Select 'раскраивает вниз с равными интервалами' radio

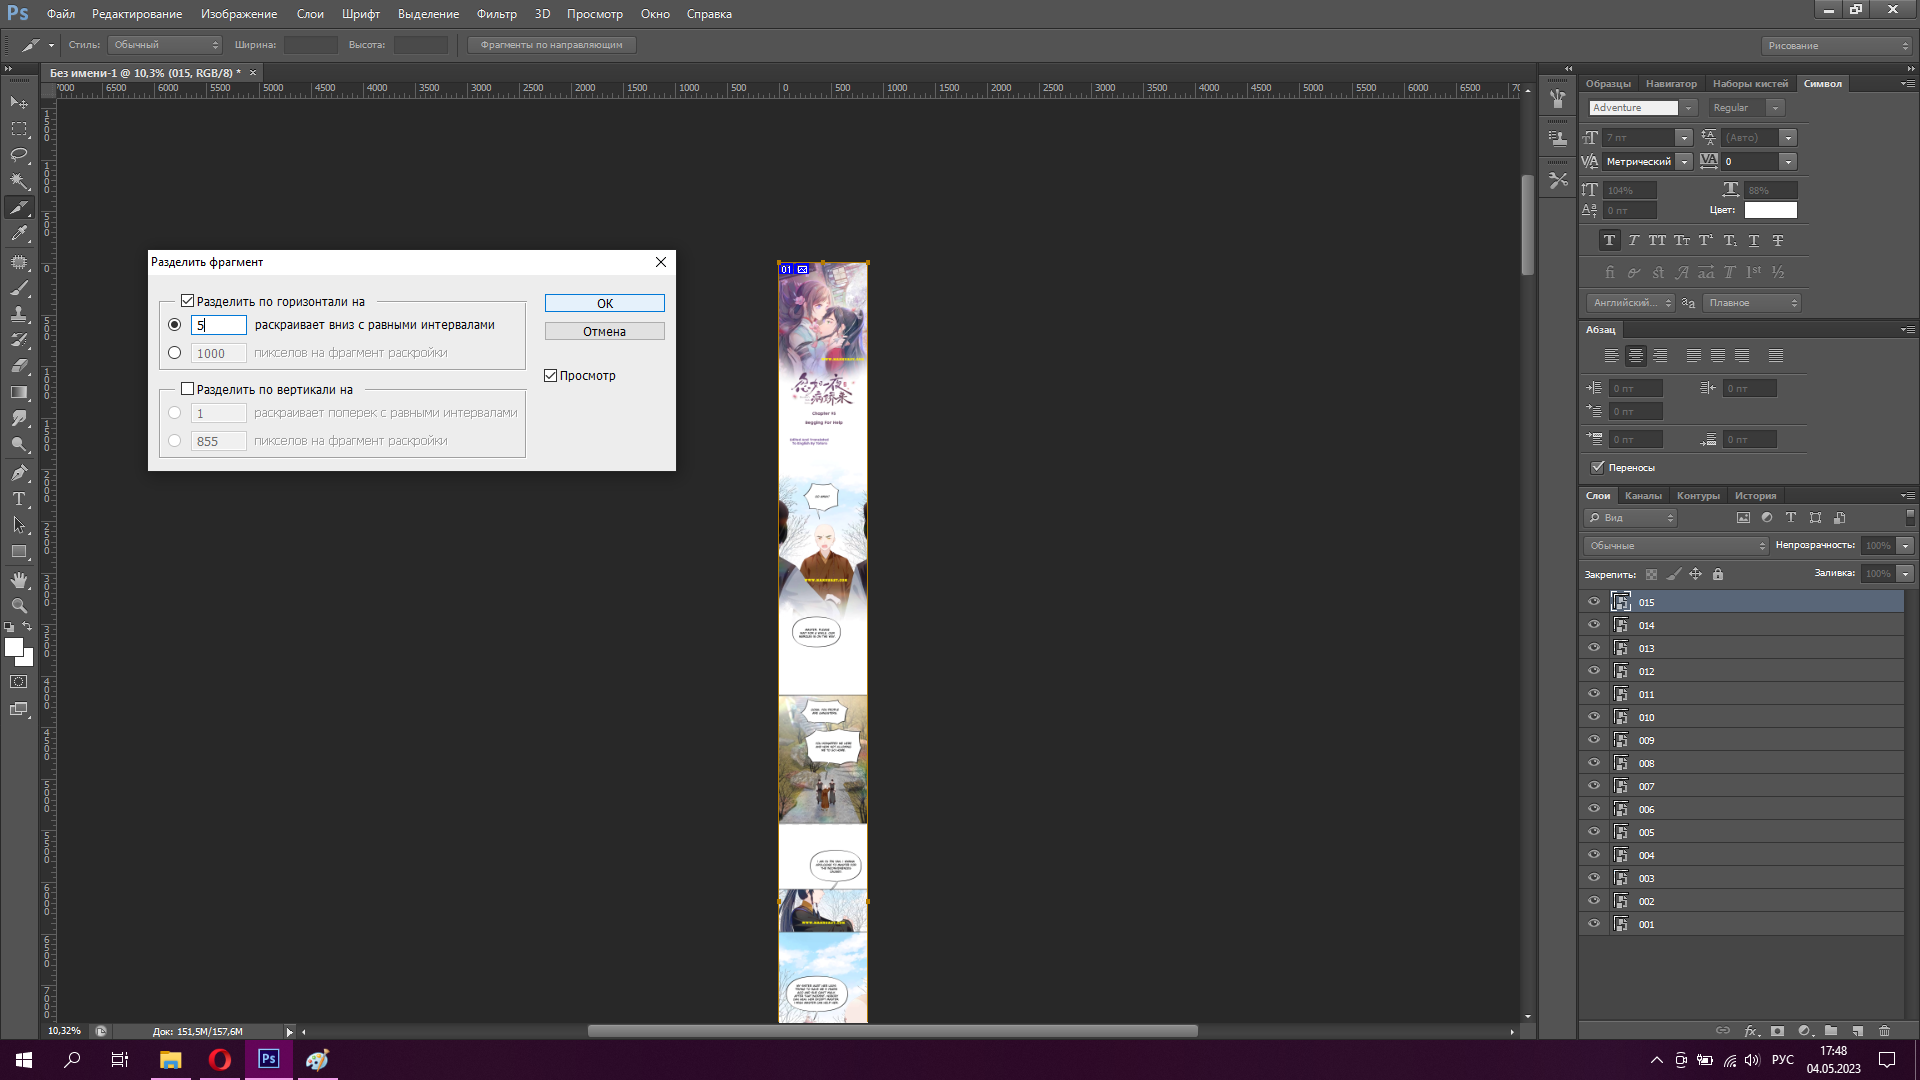(x=175, y=325)
